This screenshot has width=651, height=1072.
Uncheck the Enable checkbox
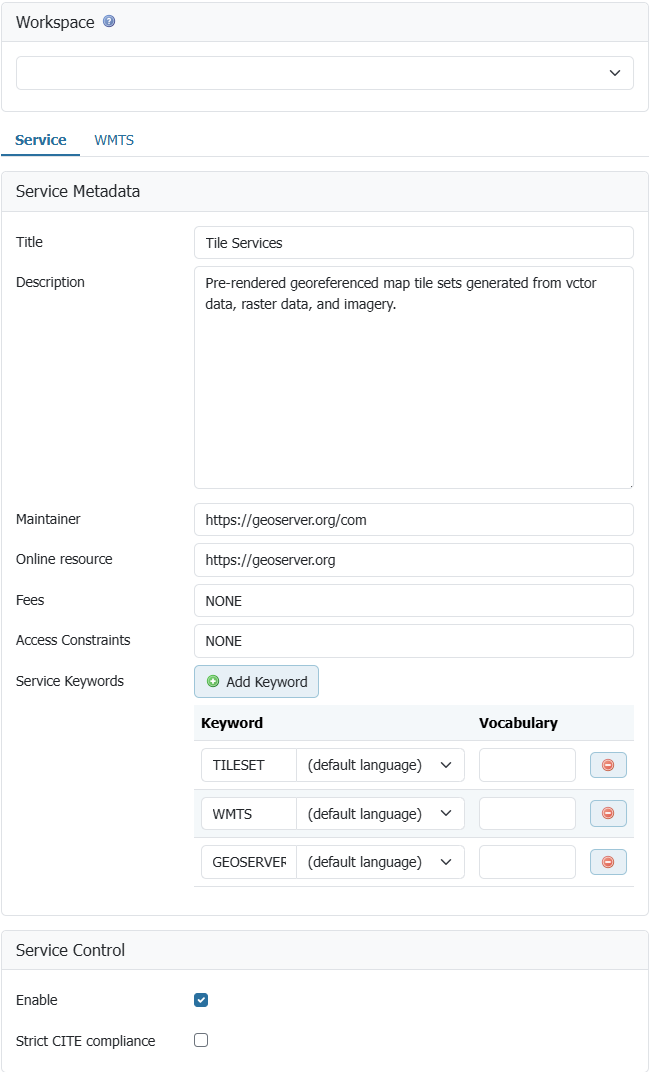pos(201,1000)
